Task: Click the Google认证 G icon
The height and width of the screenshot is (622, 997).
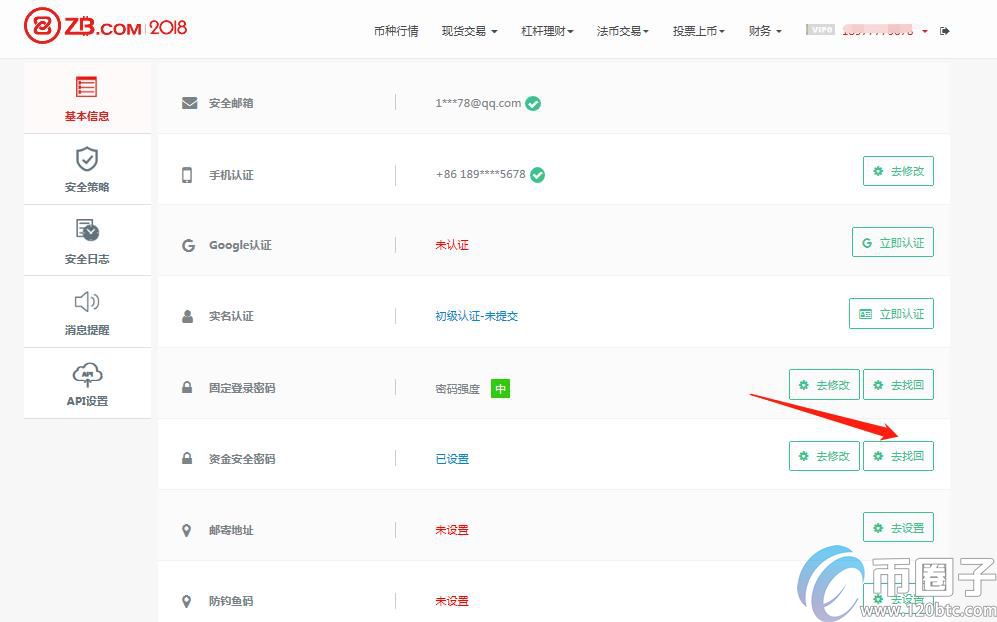Action: [188, 245]
